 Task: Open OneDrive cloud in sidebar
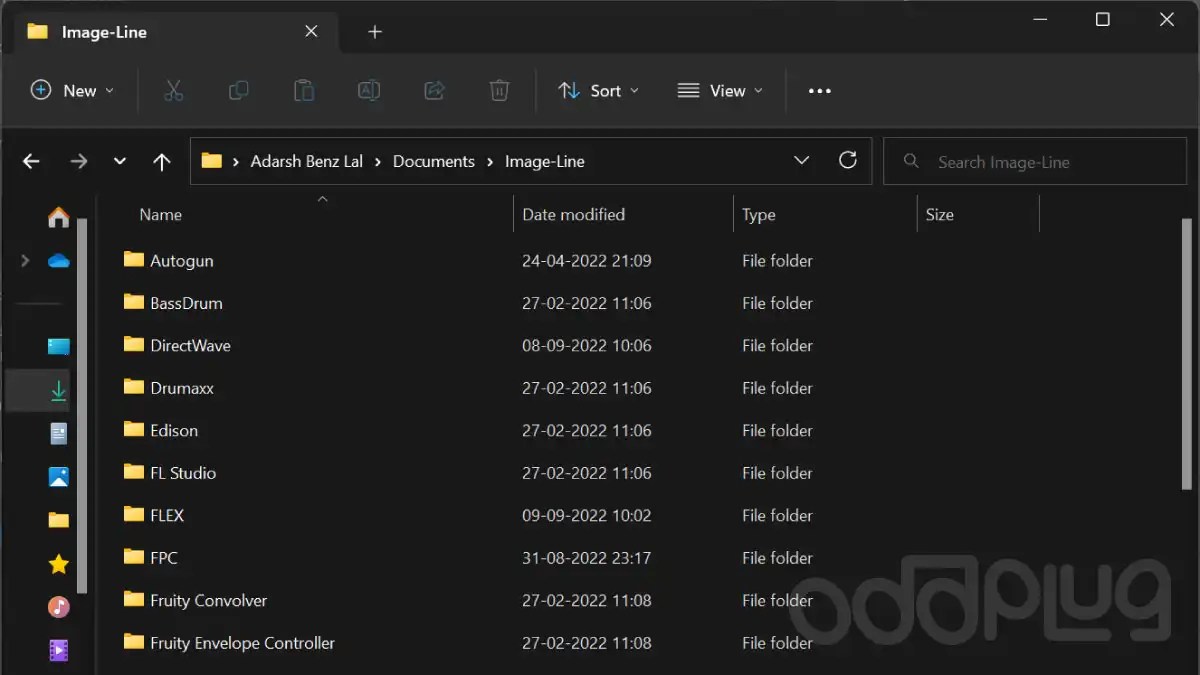[59, 261]
